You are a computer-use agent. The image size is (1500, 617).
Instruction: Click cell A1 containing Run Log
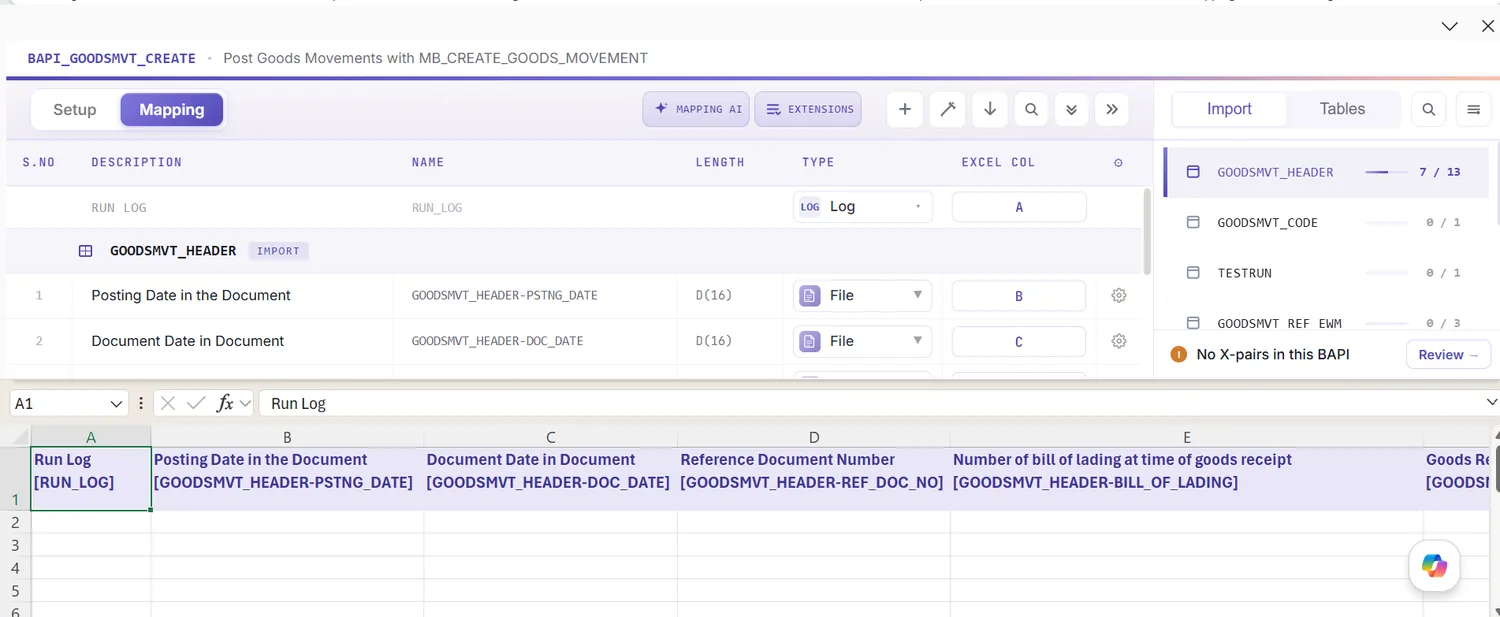pos(91,479)
